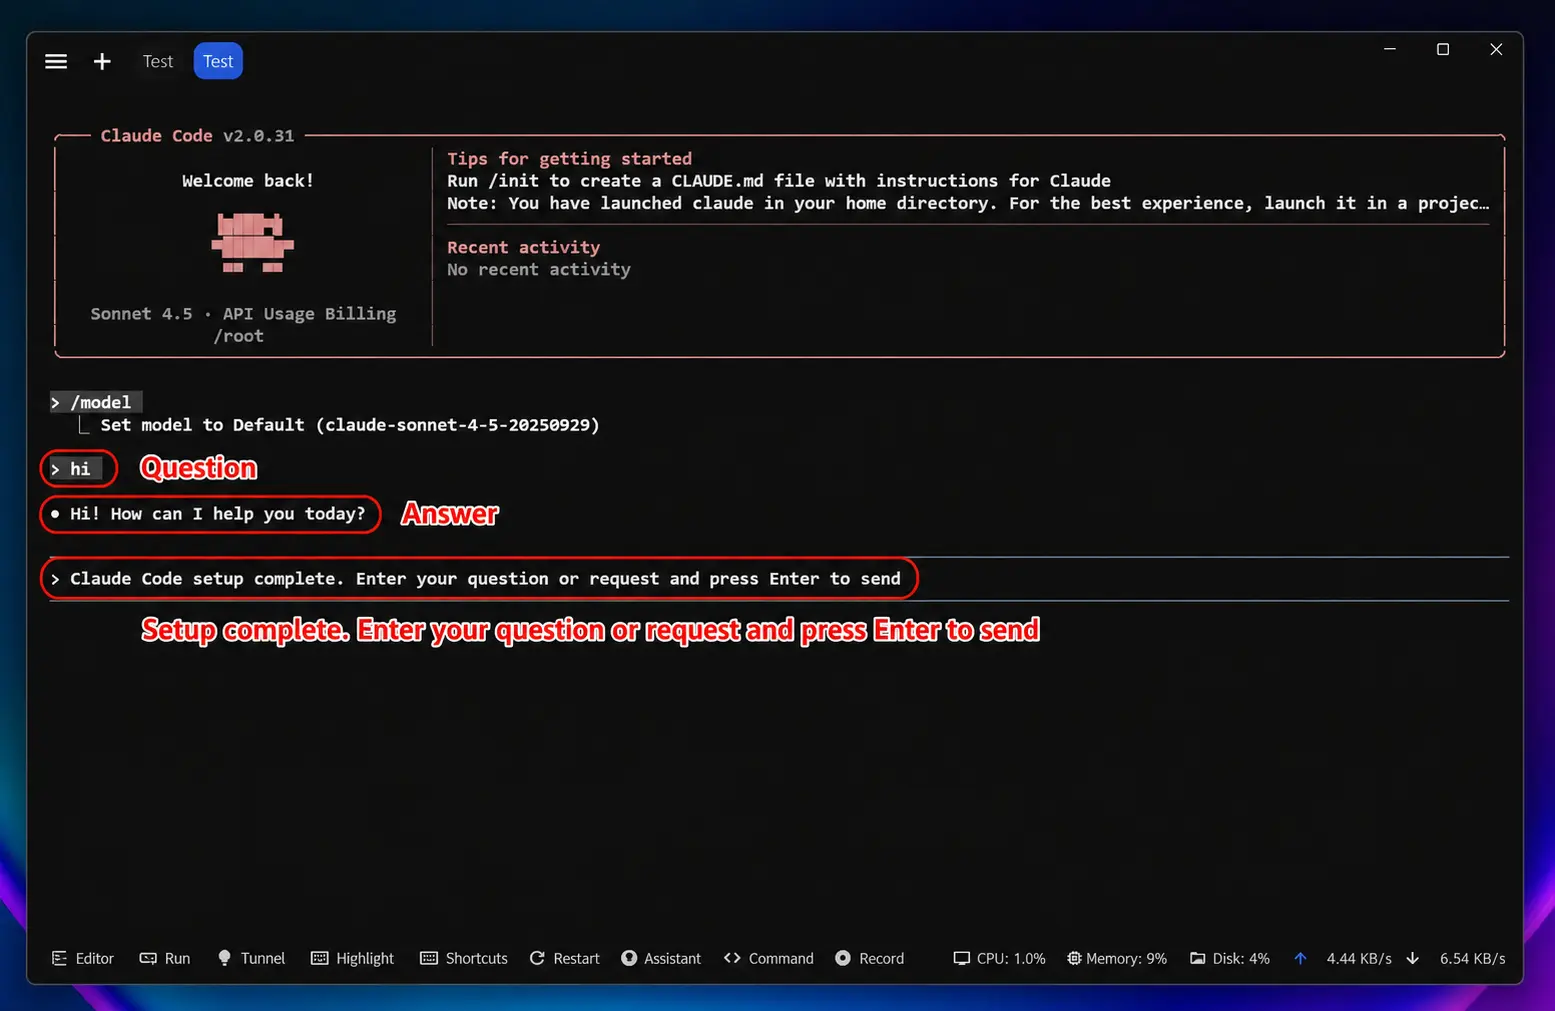Click the '6.54 KB/s' download rate
Viewport: 1555px width, 1011px height.
pyautogui.click(x=1472, y=958)
